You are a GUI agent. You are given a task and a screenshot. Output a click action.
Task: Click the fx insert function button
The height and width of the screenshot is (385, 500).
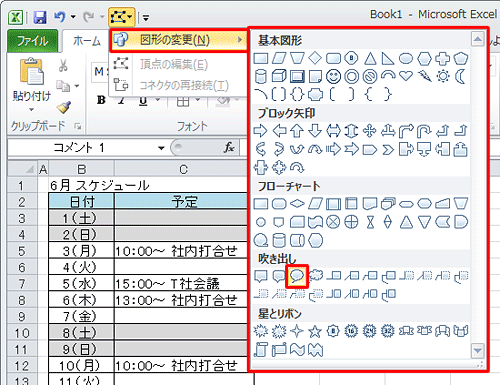[229, 147]
